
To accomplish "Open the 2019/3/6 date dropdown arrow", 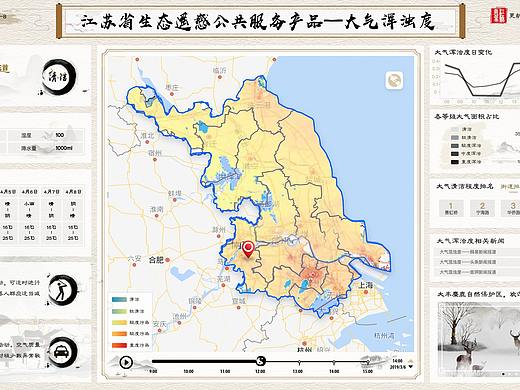I will pos(411,367).
